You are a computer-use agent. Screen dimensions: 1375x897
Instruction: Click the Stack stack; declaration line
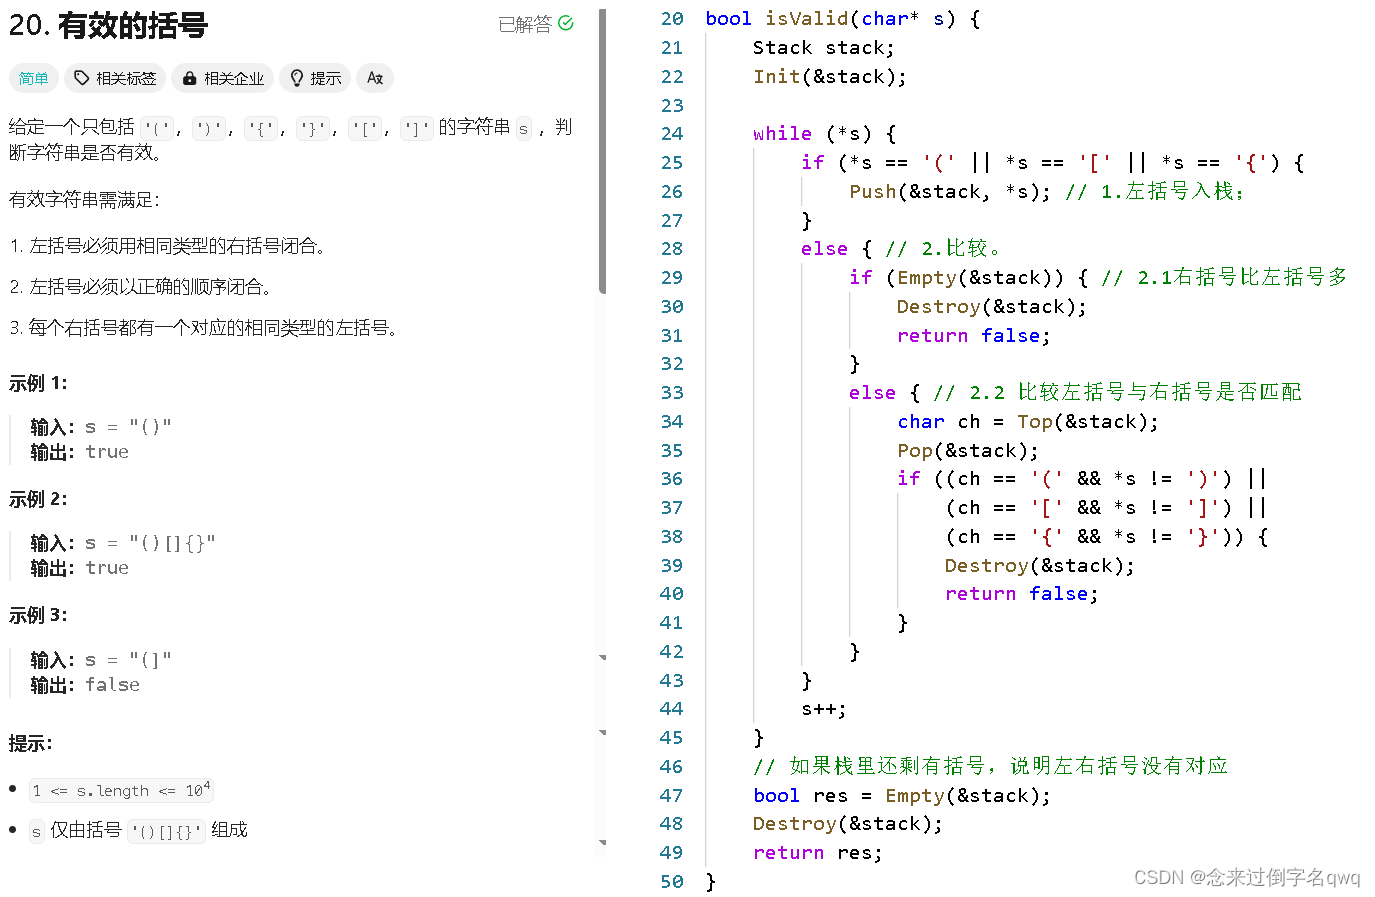tap(824, 48)
